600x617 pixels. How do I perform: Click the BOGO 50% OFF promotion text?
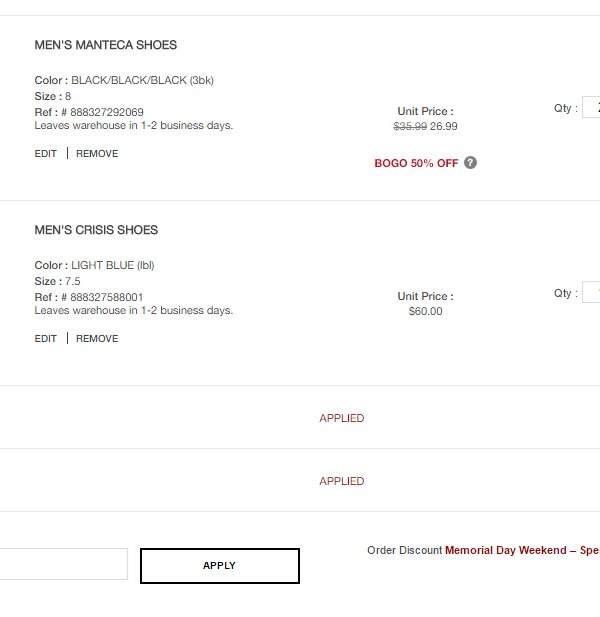click(416, 163)
